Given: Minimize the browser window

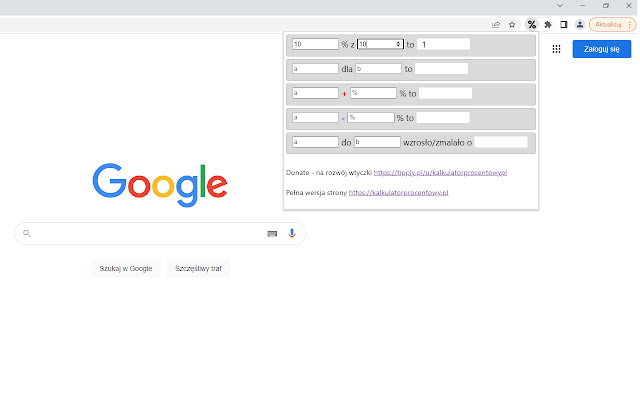Looking at the screenshot, I should [x=583, y=6].
